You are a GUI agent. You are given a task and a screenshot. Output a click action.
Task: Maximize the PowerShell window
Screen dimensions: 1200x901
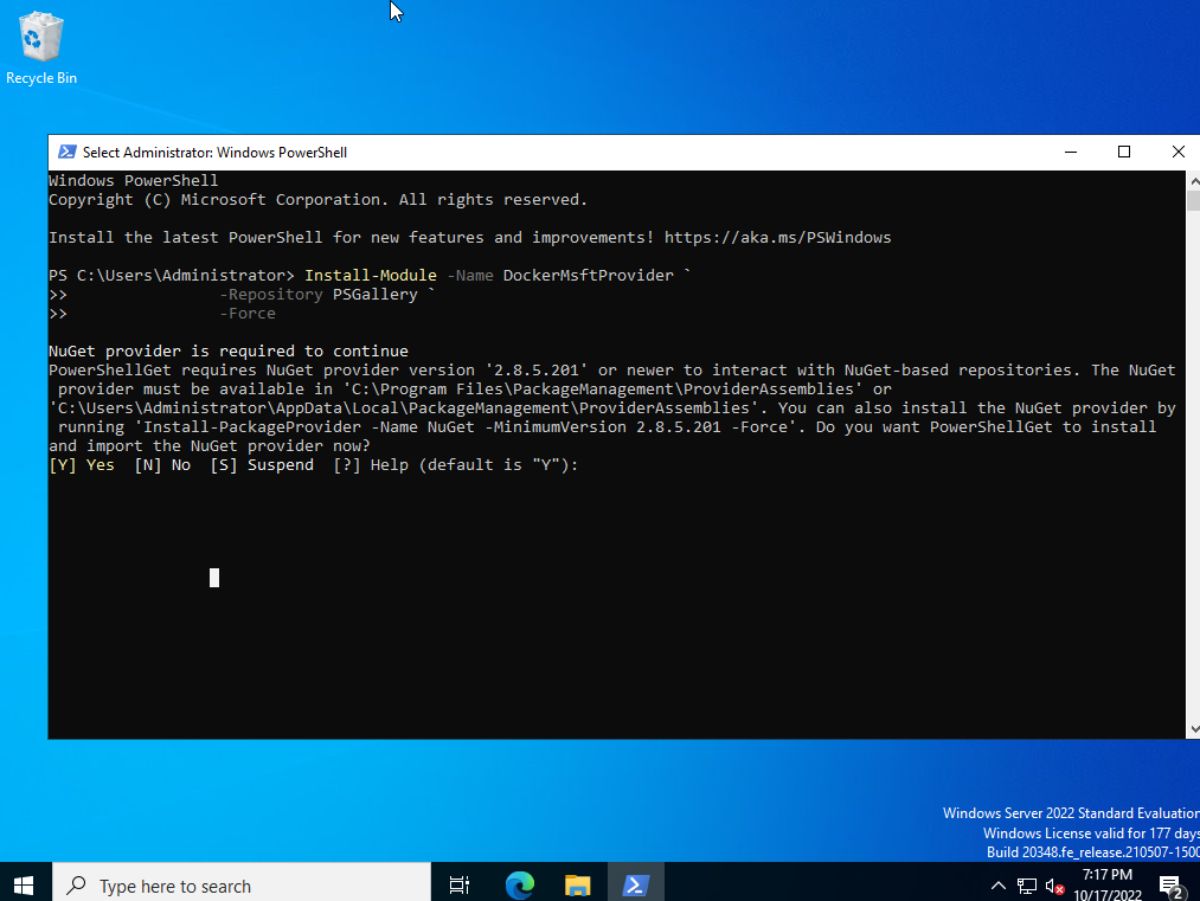[x=1124, y=152]
